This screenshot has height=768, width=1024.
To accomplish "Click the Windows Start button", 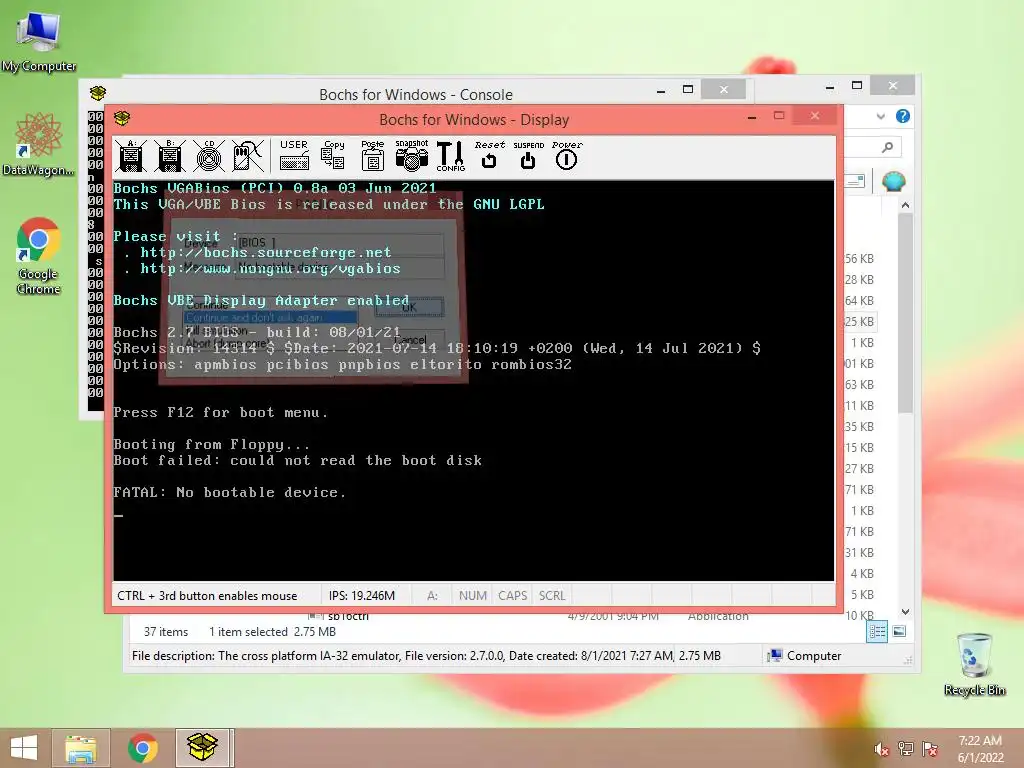I will [x=24, y=748].
